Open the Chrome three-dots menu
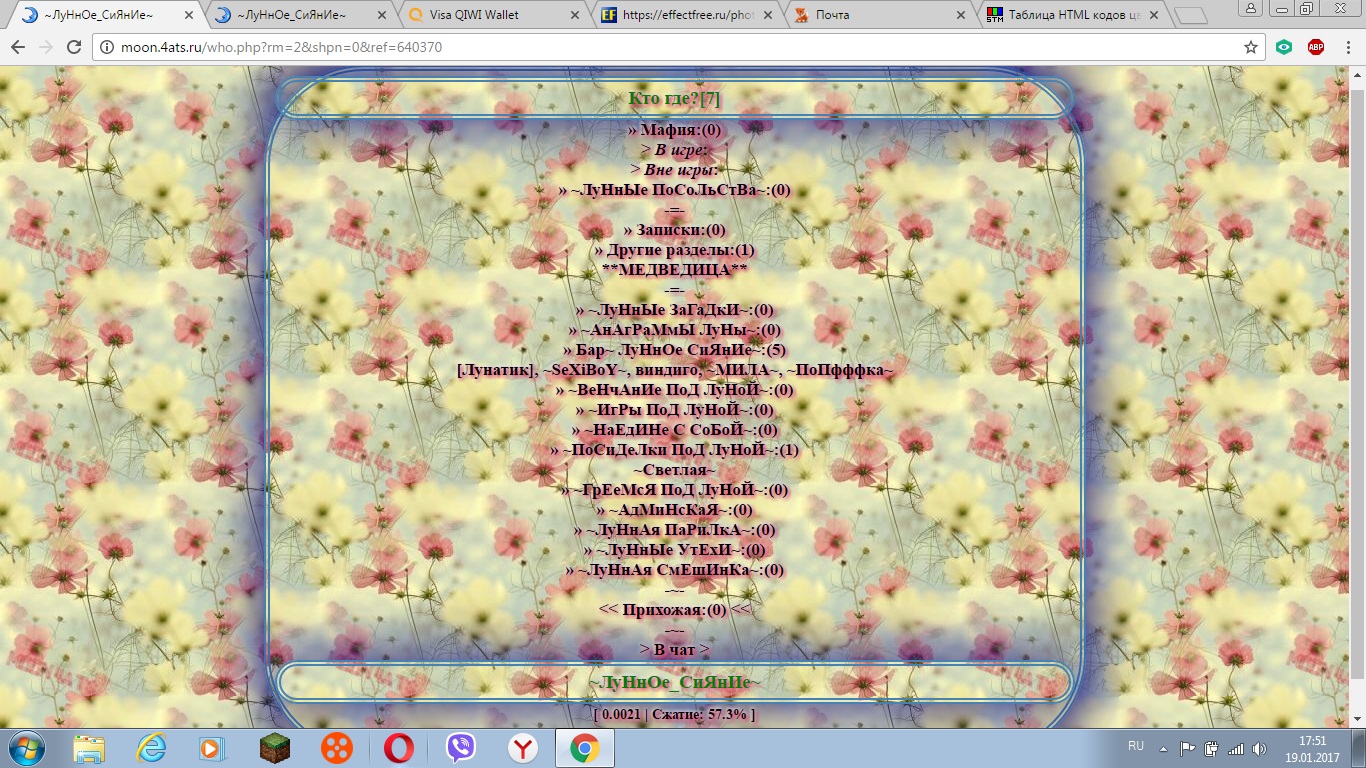The image size is (1366, 768). coord(1347,47)
